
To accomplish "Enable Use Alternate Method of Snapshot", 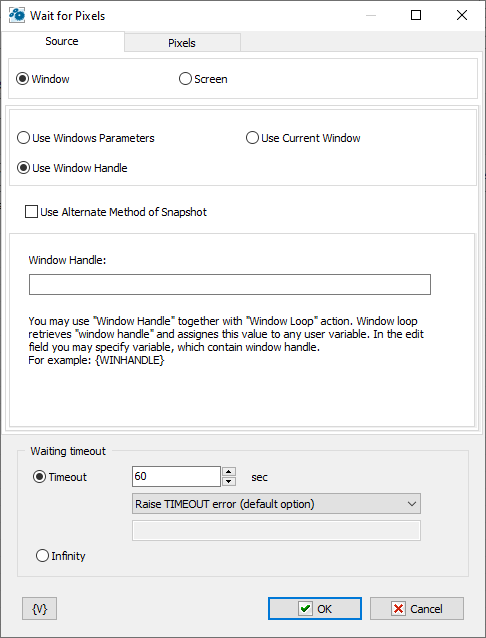I will pos(31,212).
